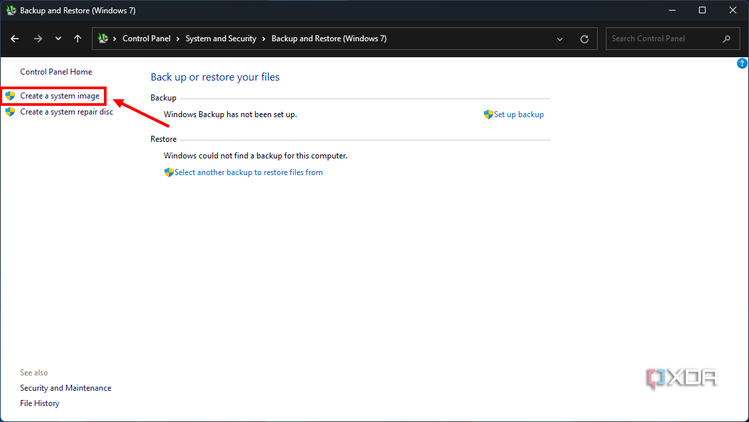
Task: Click the Backup and Restore address bar icon
Action: (x=103, y=38)
